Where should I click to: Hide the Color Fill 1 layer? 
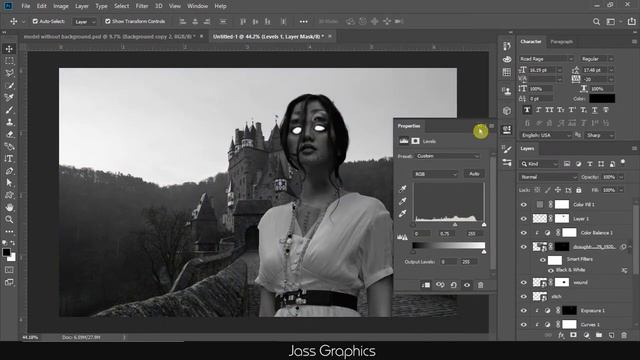(x=524, y=204)
